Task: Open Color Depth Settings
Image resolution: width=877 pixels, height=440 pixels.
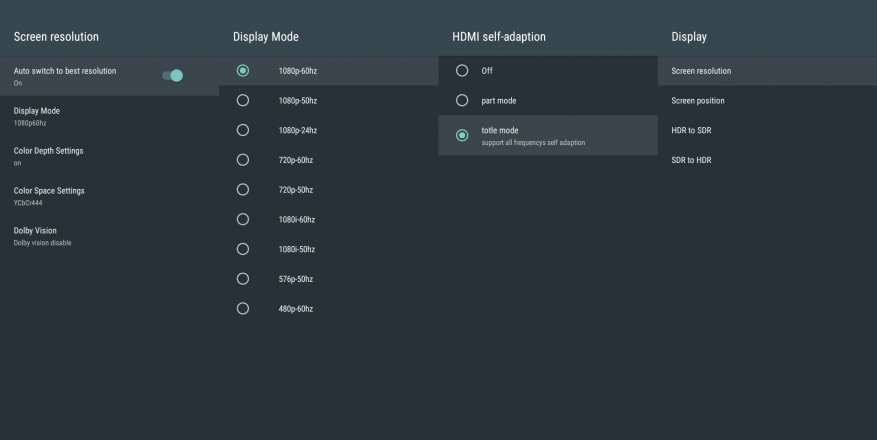Action: tap(48, 155)
